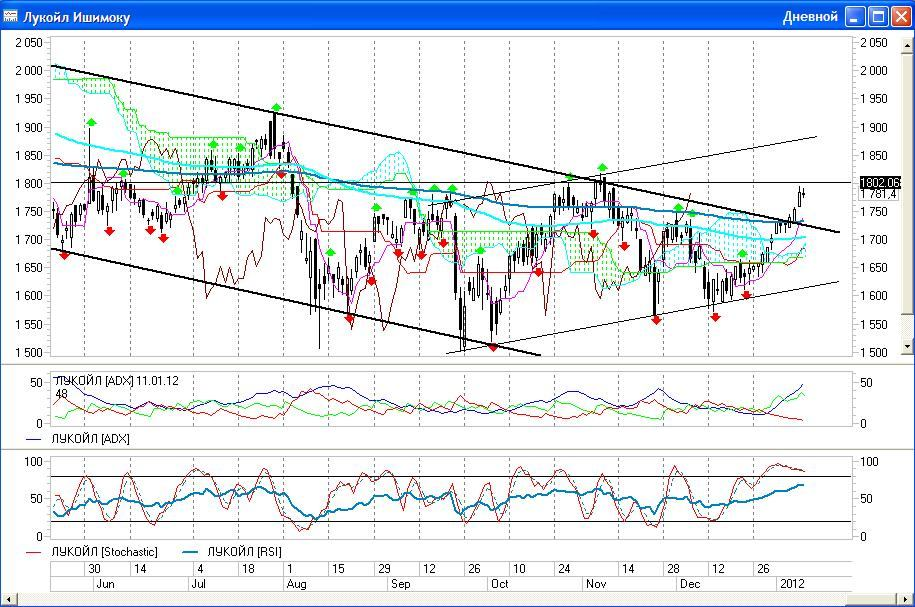This screenshot has height=607, width=915.
Task: Click the date label 30 on the time axis
Action: click(x=94, y=568)
